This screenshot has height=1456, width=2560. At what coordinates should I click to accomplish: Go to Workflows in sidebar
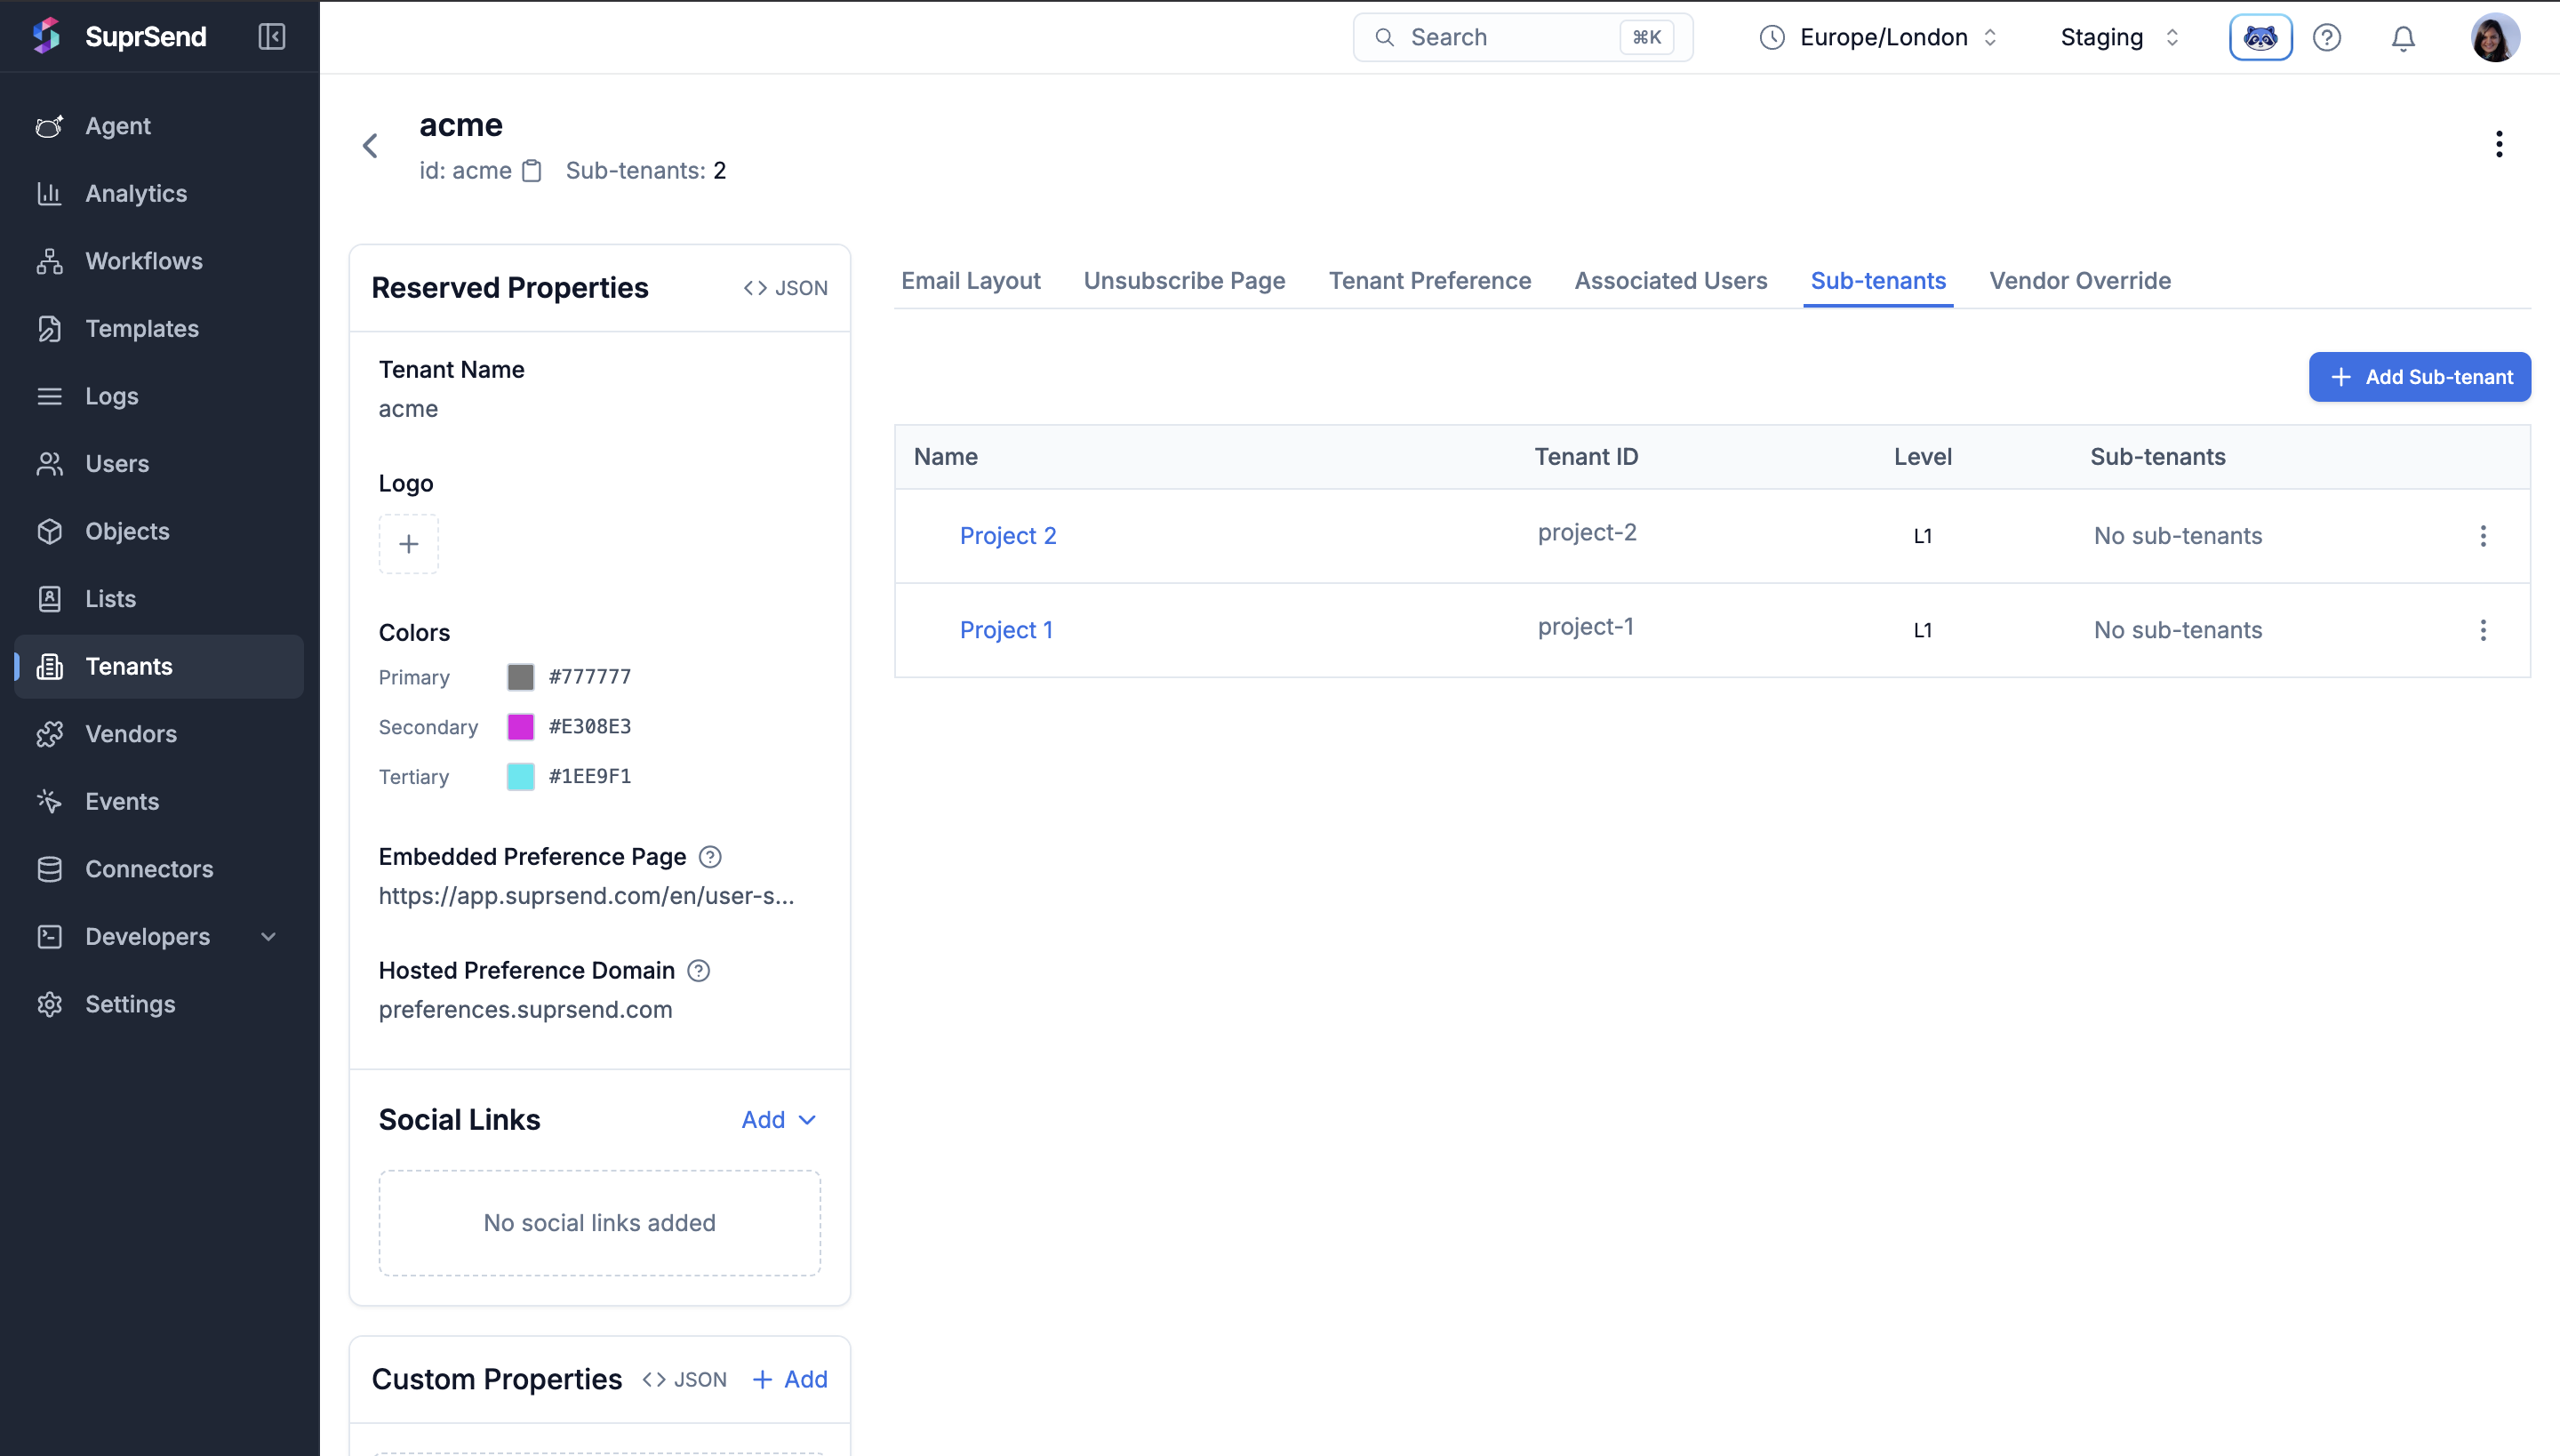click(160, 261)
